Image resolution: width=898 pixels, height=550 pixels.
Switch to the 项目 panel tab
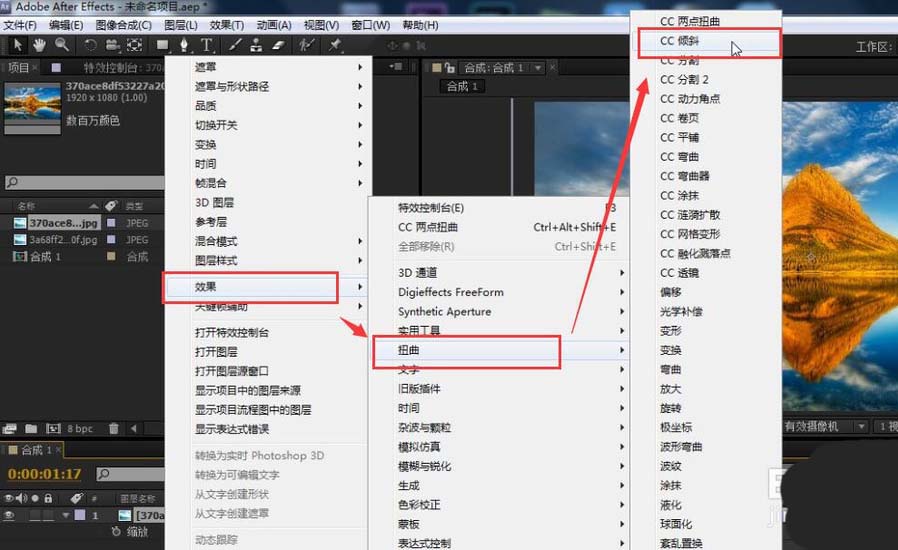18,68
